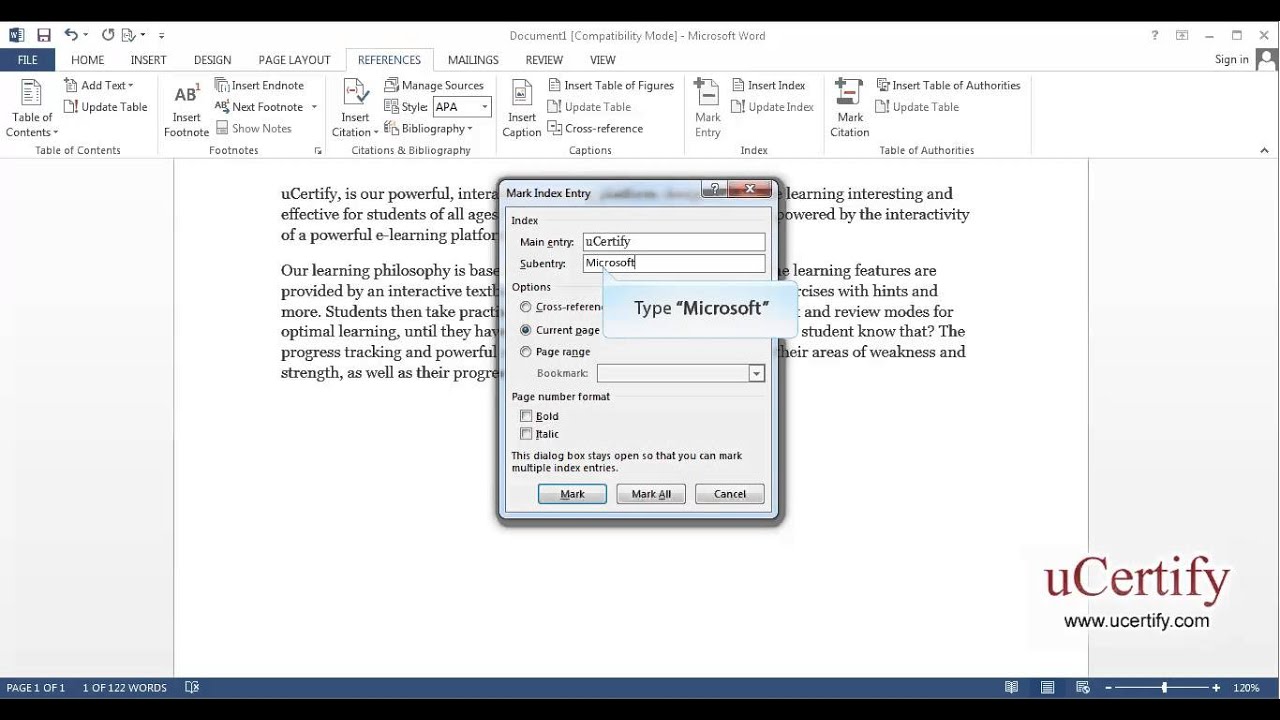Click Insert Index

pyautogui.click(x=768, y=85)
